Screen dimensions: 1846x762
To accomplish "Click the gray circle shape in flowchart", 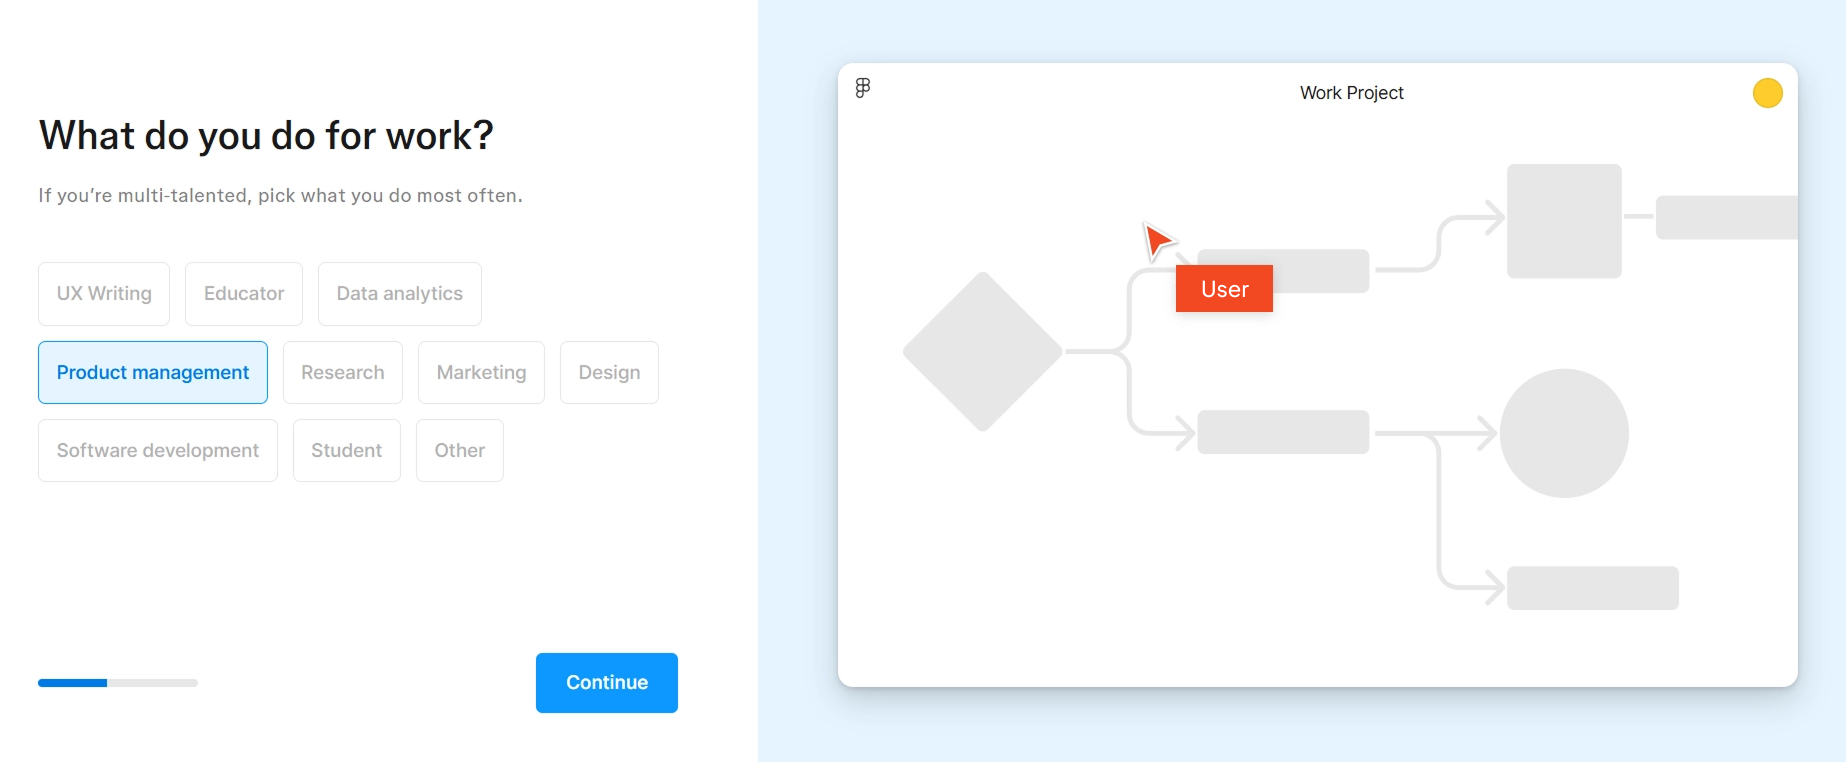I will [1564, 433].
